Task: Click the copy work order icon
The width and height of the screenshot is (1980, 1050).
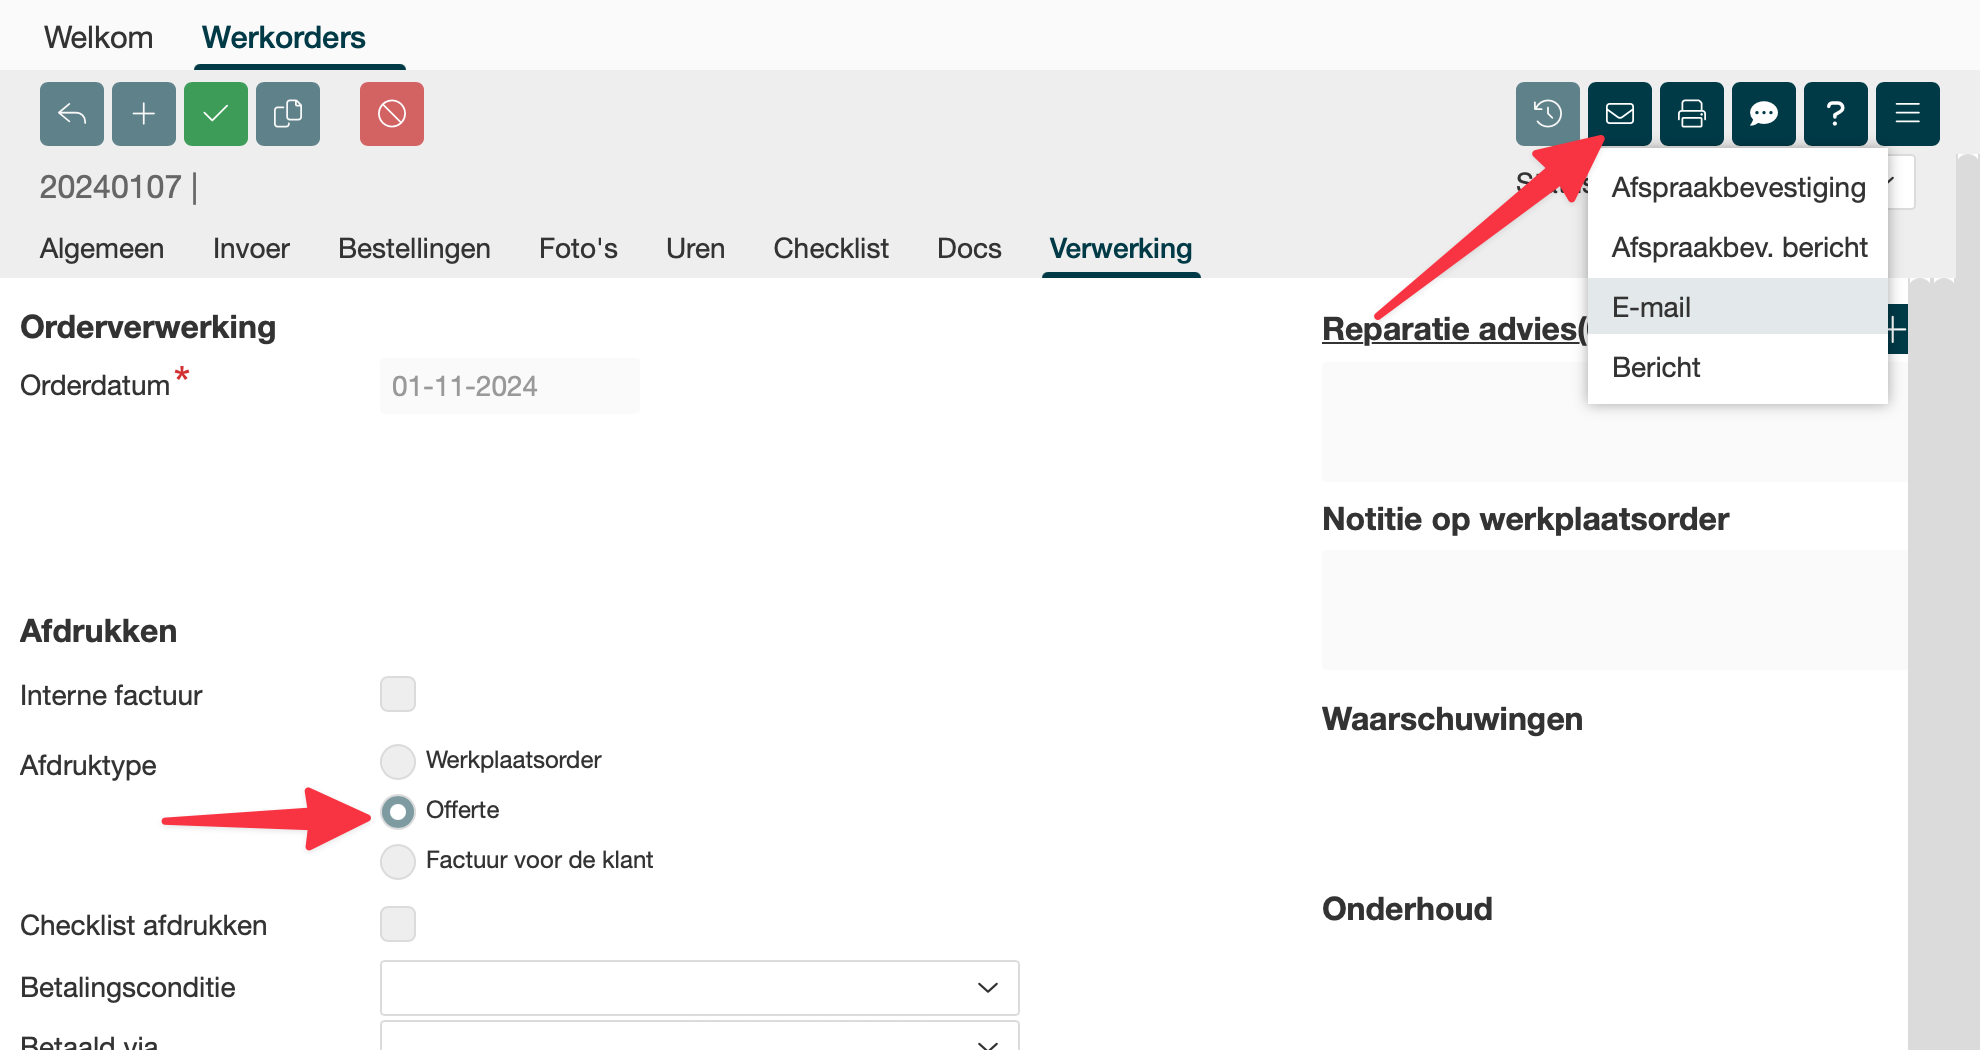Action: pos(288,114)
